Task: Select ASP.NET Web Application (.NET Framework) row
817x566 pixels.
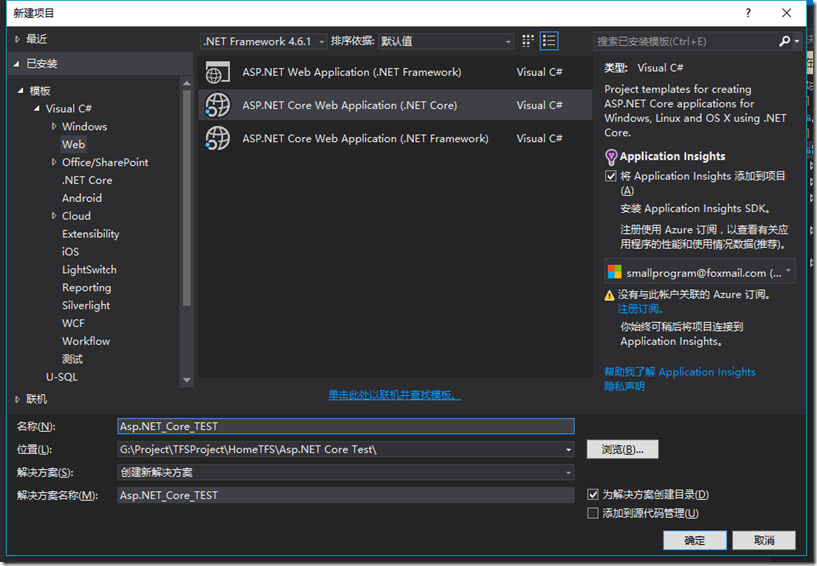Action: (x=395, y=72)
